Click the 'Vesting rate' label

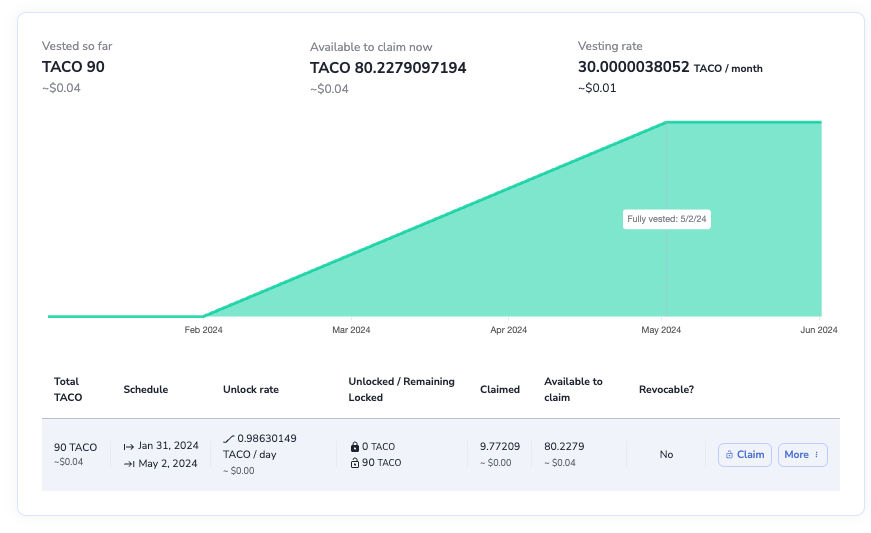coord(610,46)
